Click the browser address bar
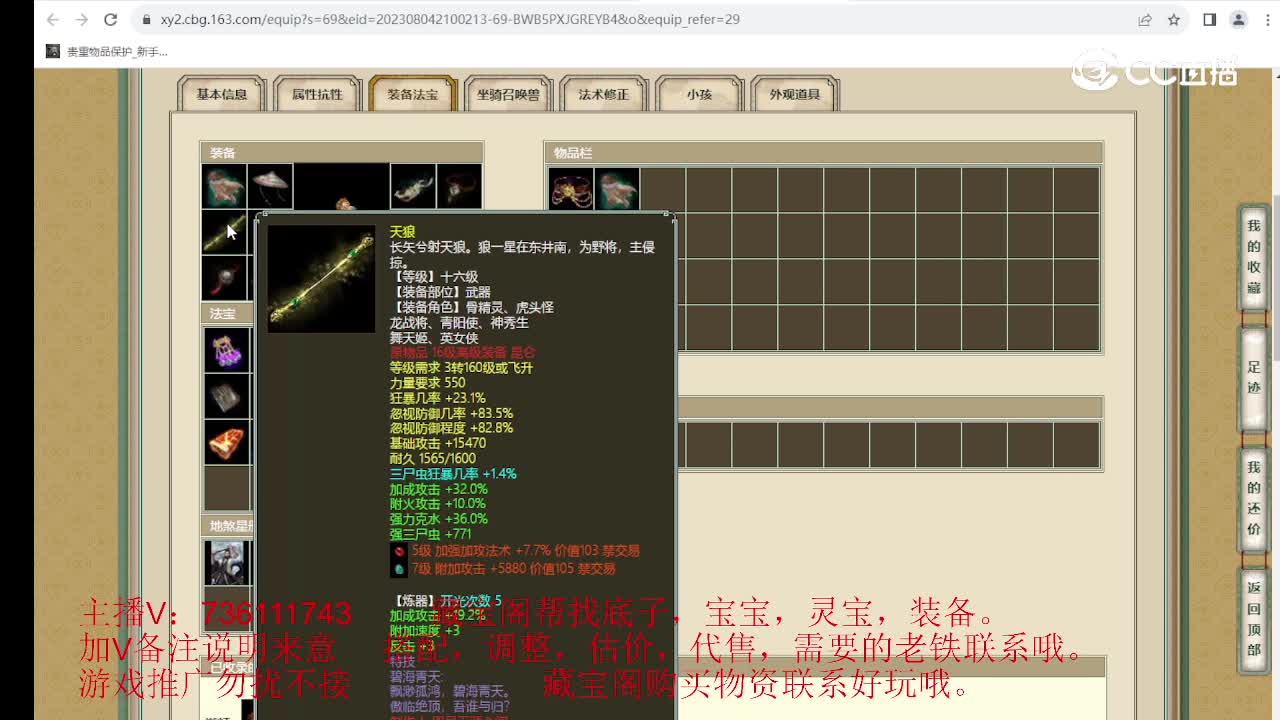This screenshot has width=1280, height=720. (400, 19)
